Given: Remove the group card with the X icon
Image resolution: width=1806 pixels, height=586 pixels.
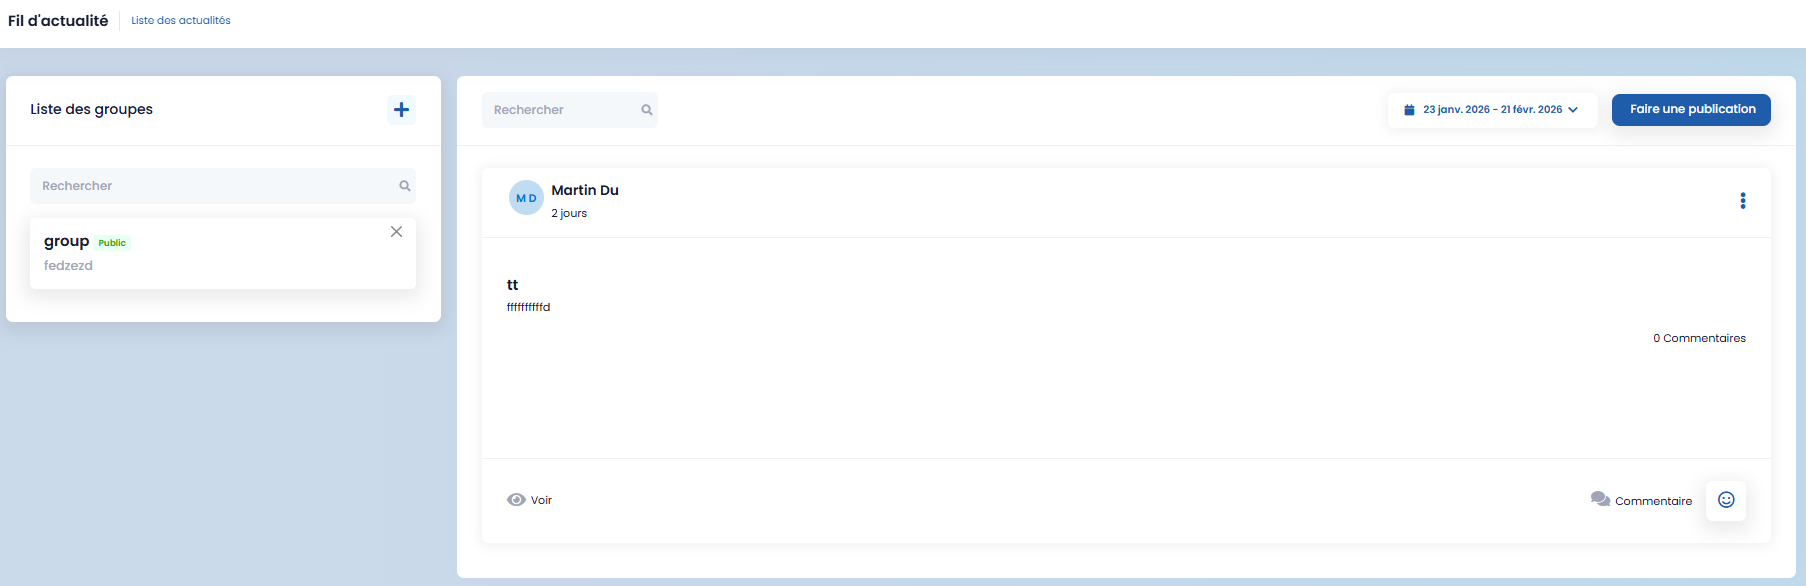Looking at the screenshot, I should pyautogui.click(x=396, y=232).
